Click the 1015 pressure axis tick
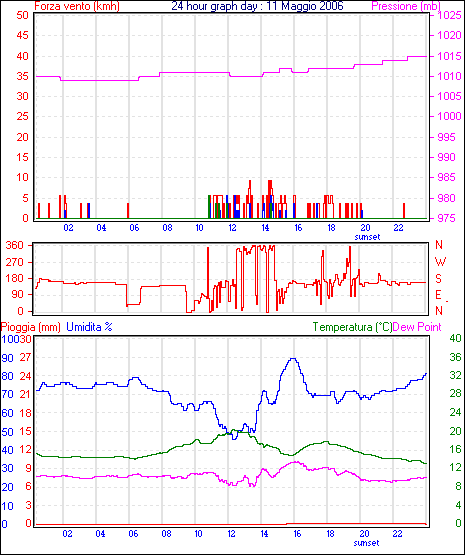This screenshot has height=556, width=465. point(449,56)
